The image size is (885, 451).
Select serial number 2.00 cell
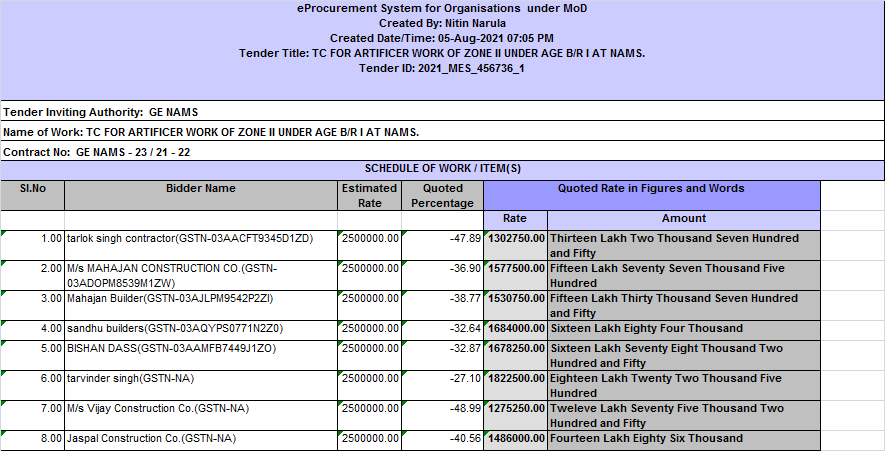point(33,275)
